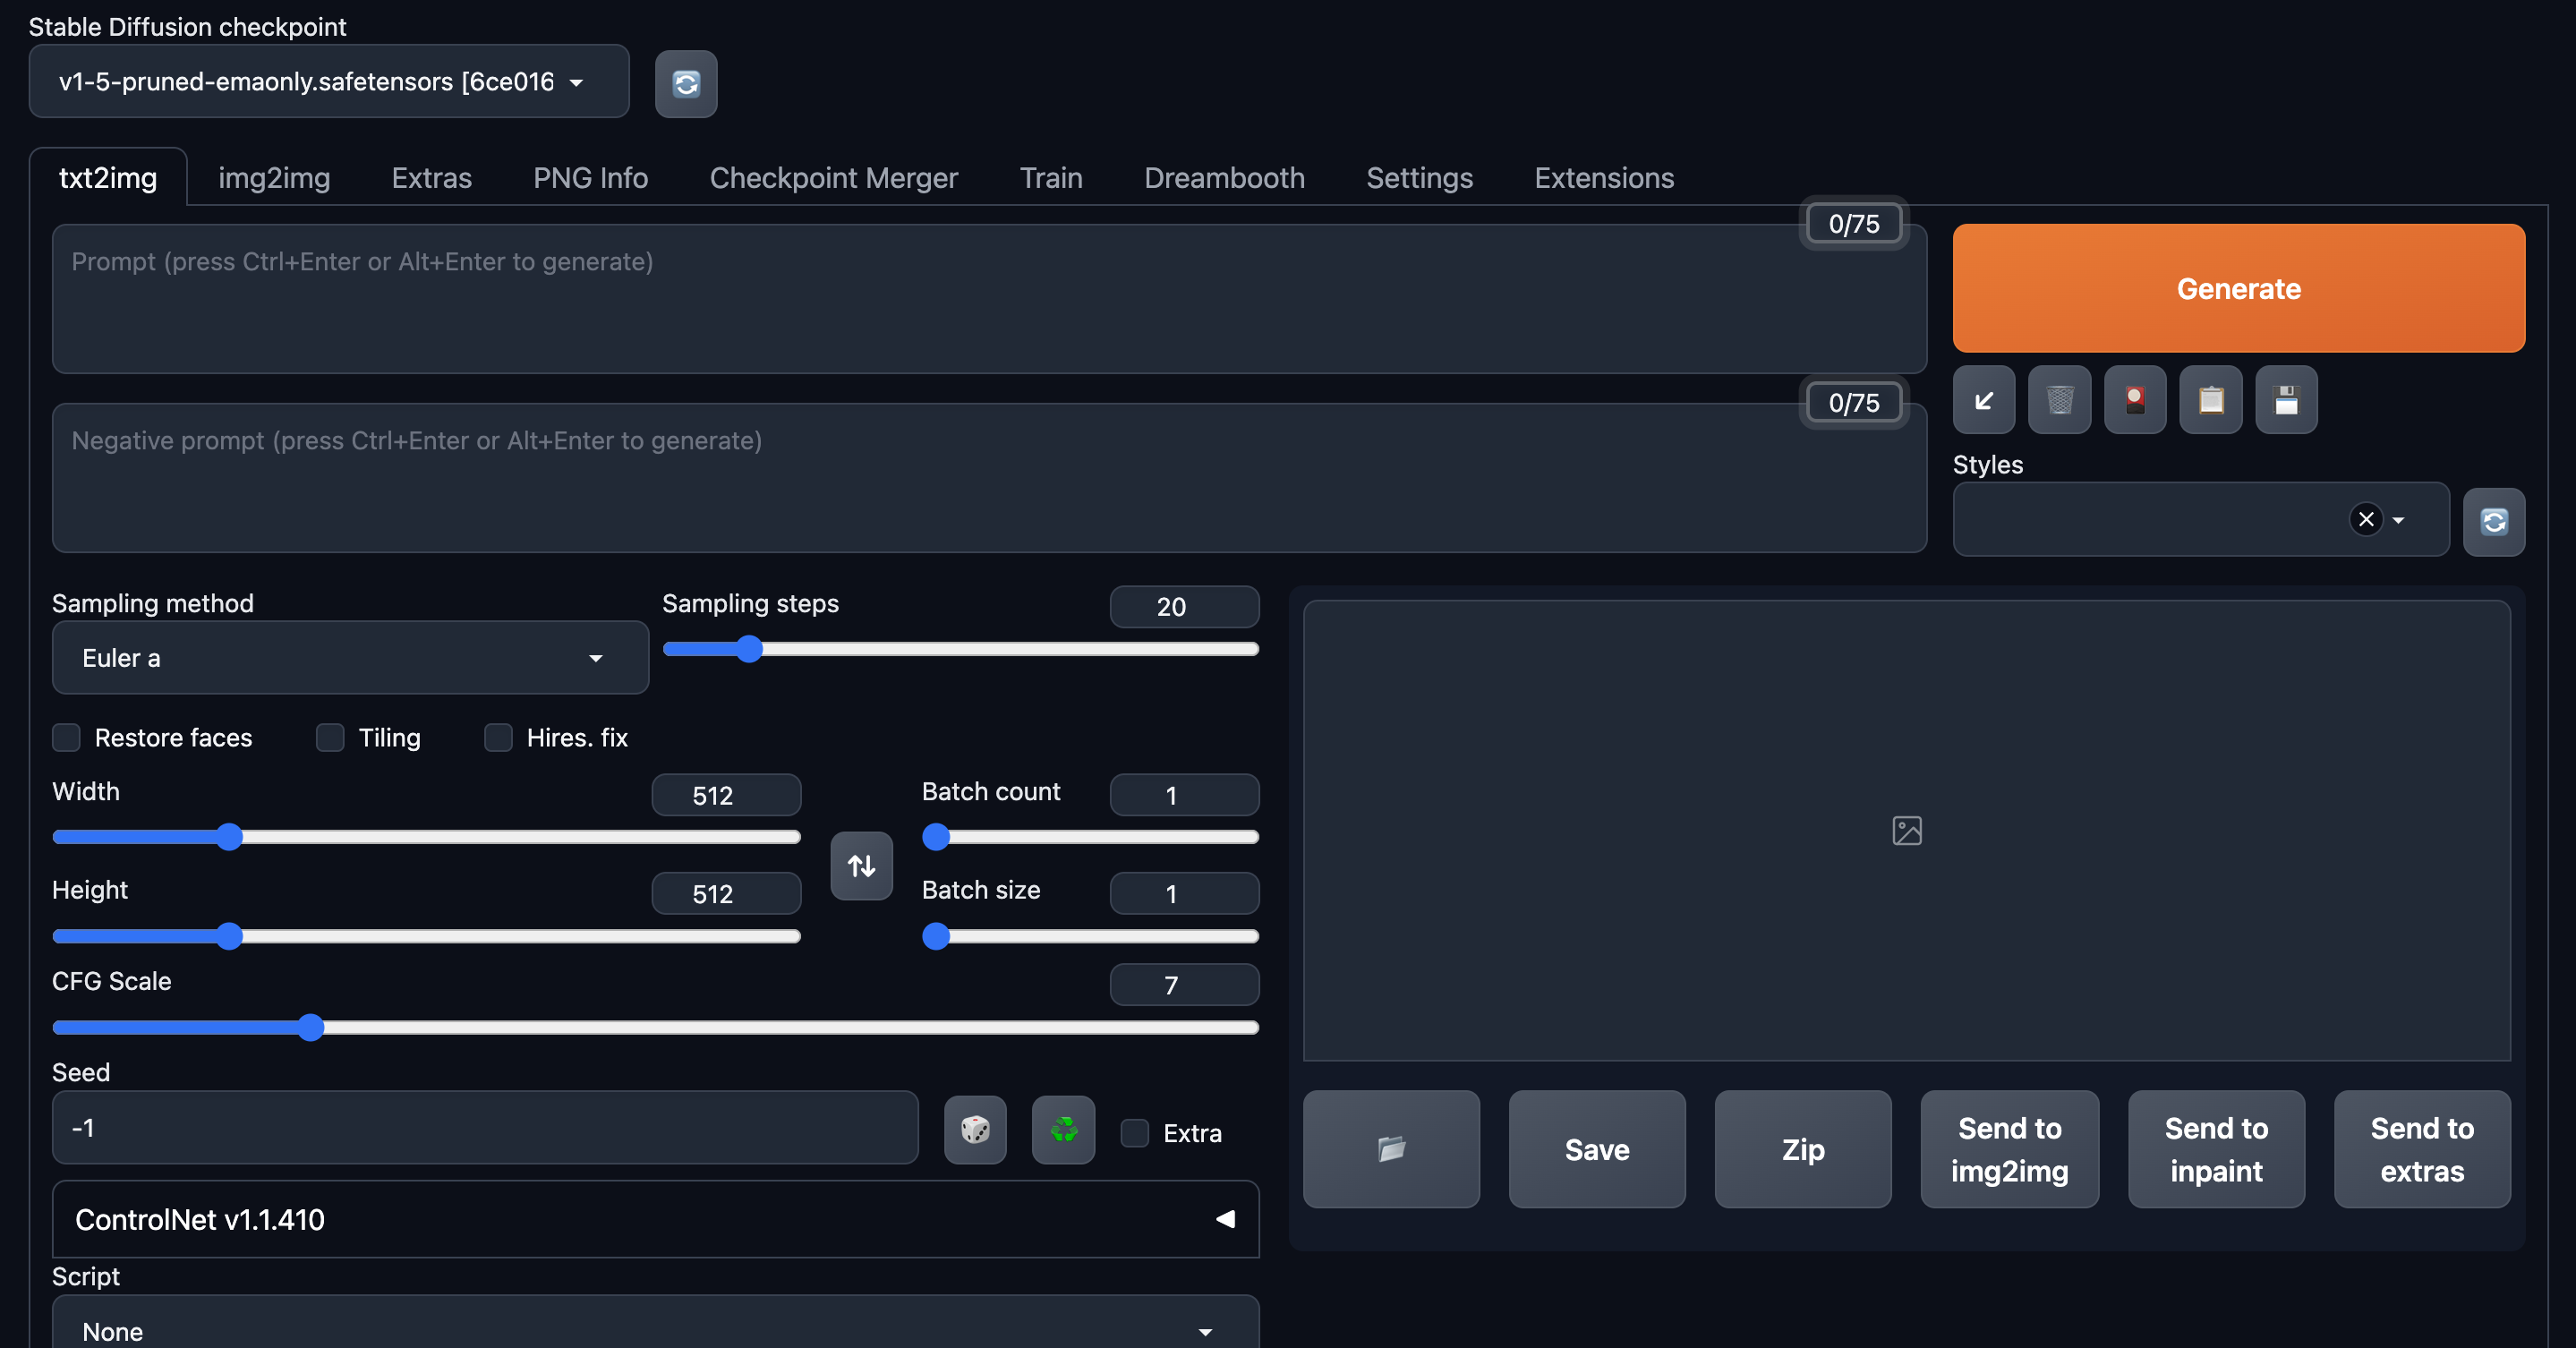This screenshot has height=1348, width=2576.
Task: Check the Extra seed options box
Action: pos(1134,1133)
